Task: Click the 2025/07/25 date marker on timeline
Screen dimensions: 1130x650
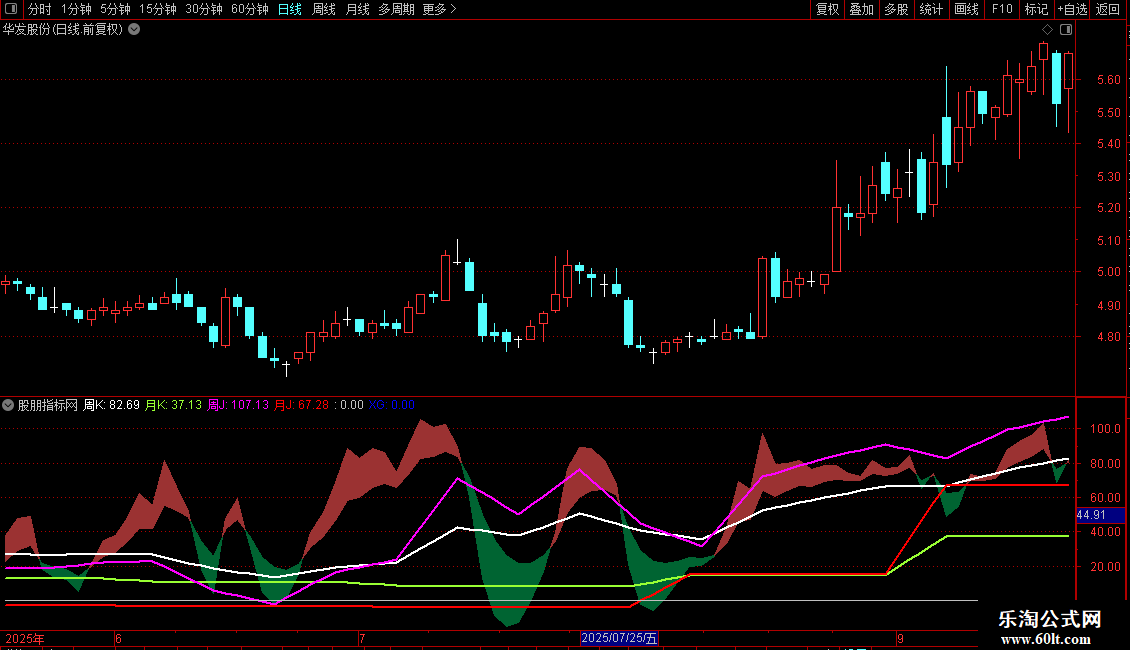Action: tap(619, 638)
